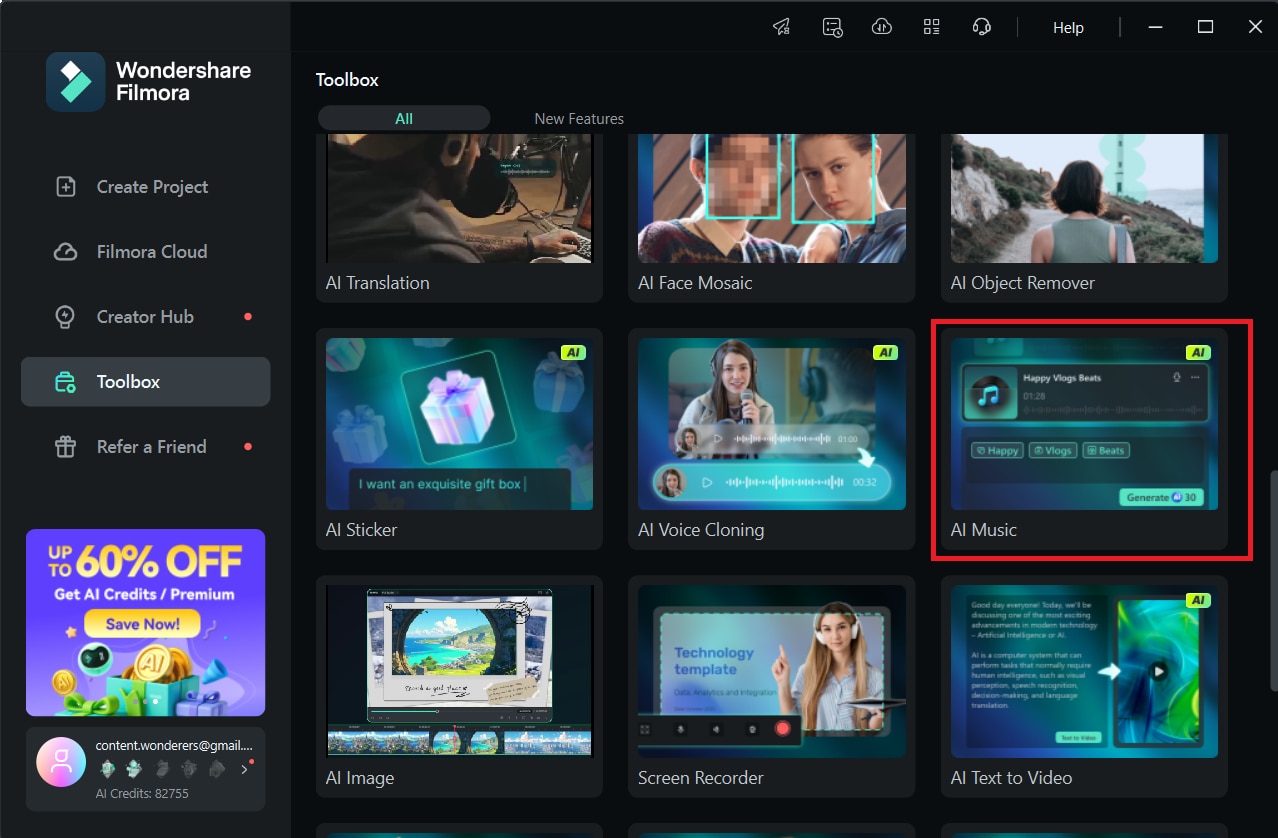The height and width of the screenshot is (838, 1278).
Task: Open the AI Image tool thumbnail
Action: 459,671
